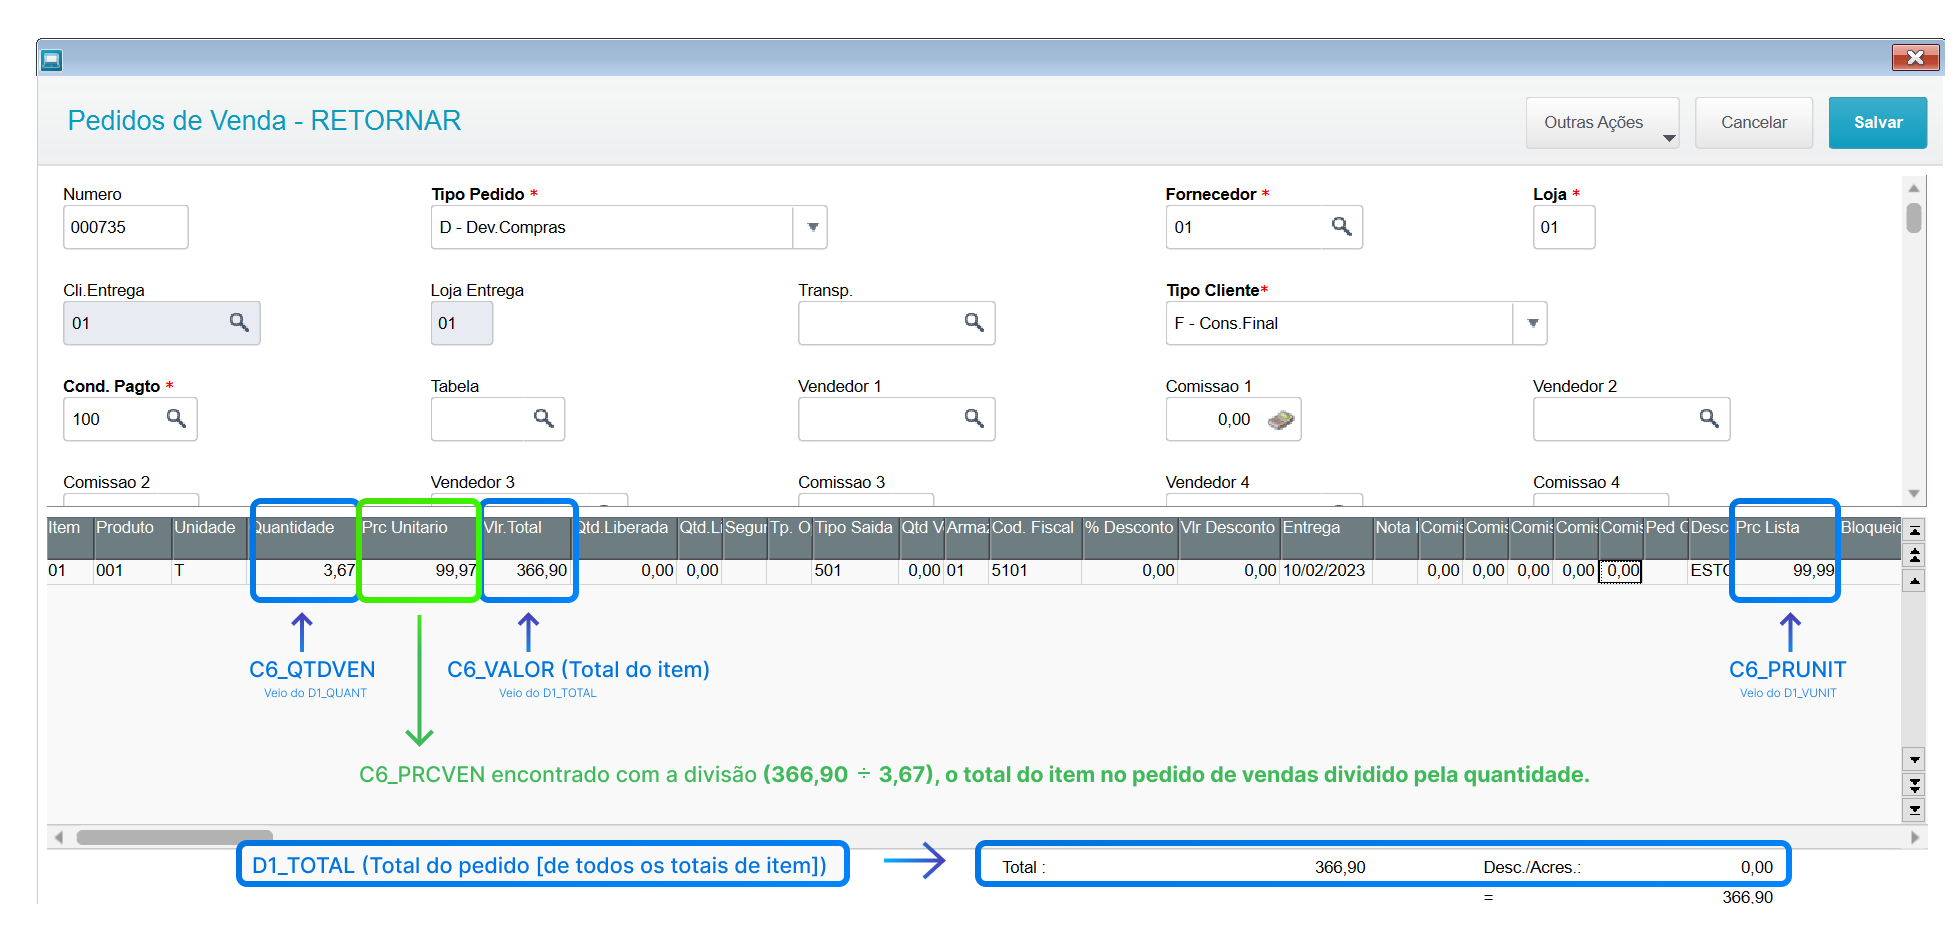The width and height of the screenshot is (1956, 935).
Task: Select unit cell T
Action: [209, 571]
